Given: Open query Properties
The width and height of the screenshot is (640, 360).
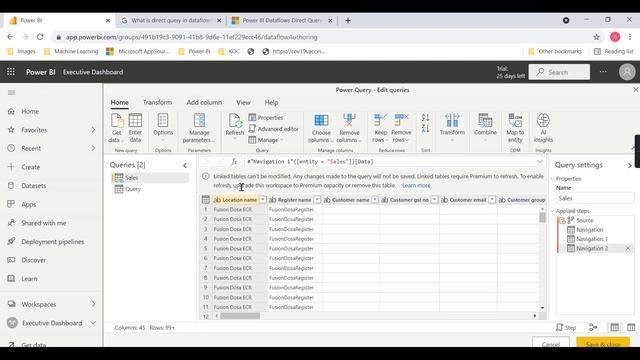Looking at the screenshot, I should point(266,118).
